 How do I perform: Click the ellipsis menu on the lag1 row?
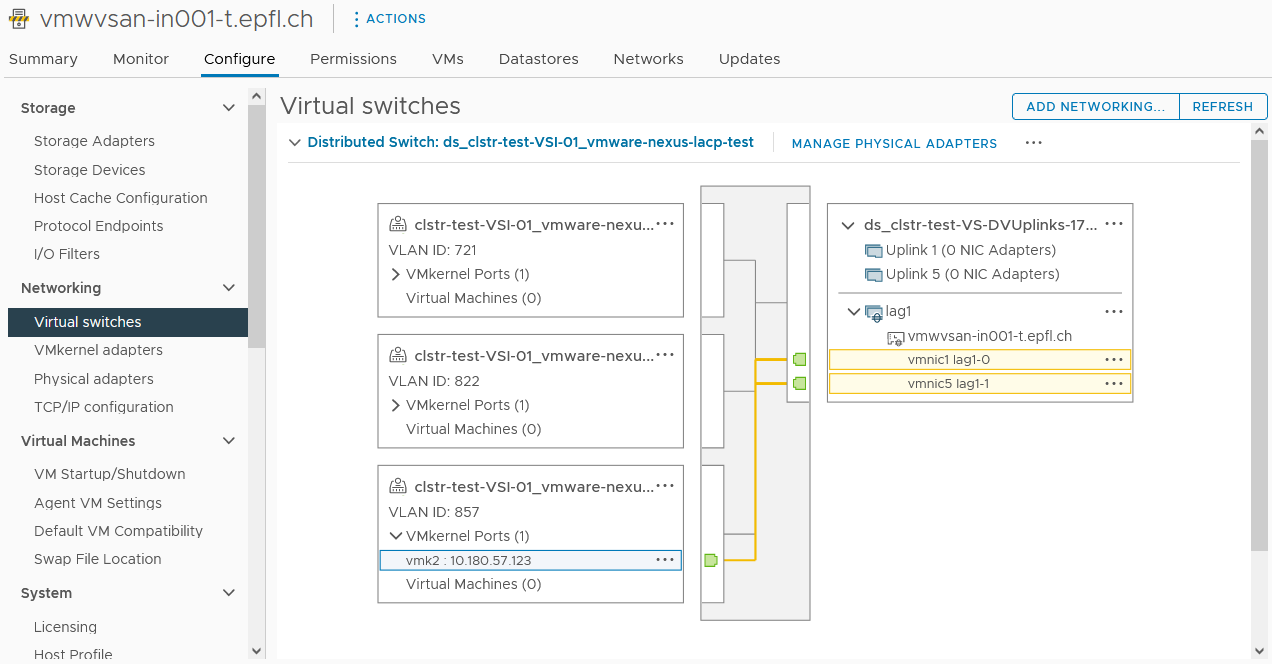point(1113,312)
